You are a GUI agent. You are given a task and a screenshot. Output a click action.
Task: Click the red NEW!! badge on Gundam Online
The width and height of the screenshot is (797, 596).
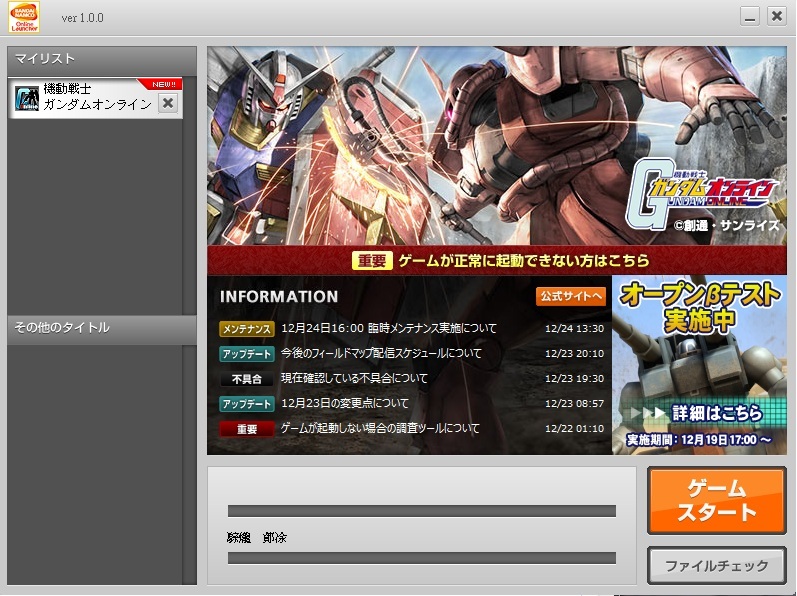point(164,84)
